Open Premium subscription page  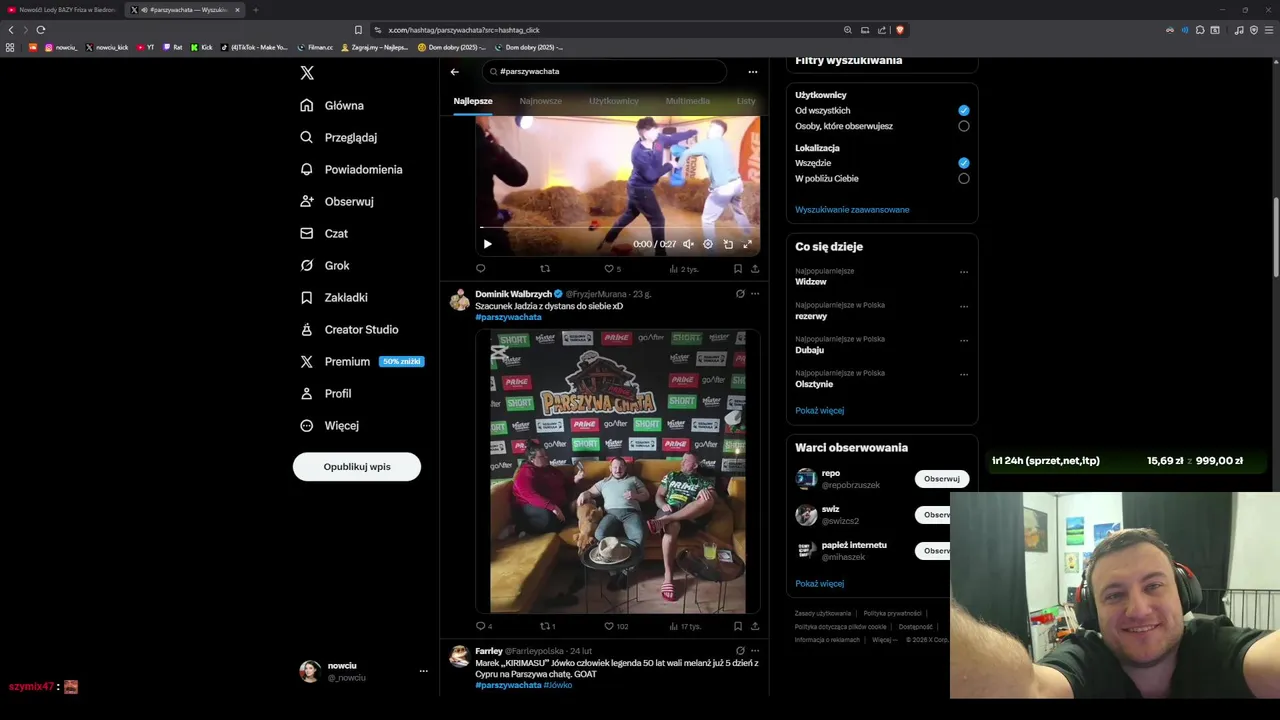(x=360, y=361)
